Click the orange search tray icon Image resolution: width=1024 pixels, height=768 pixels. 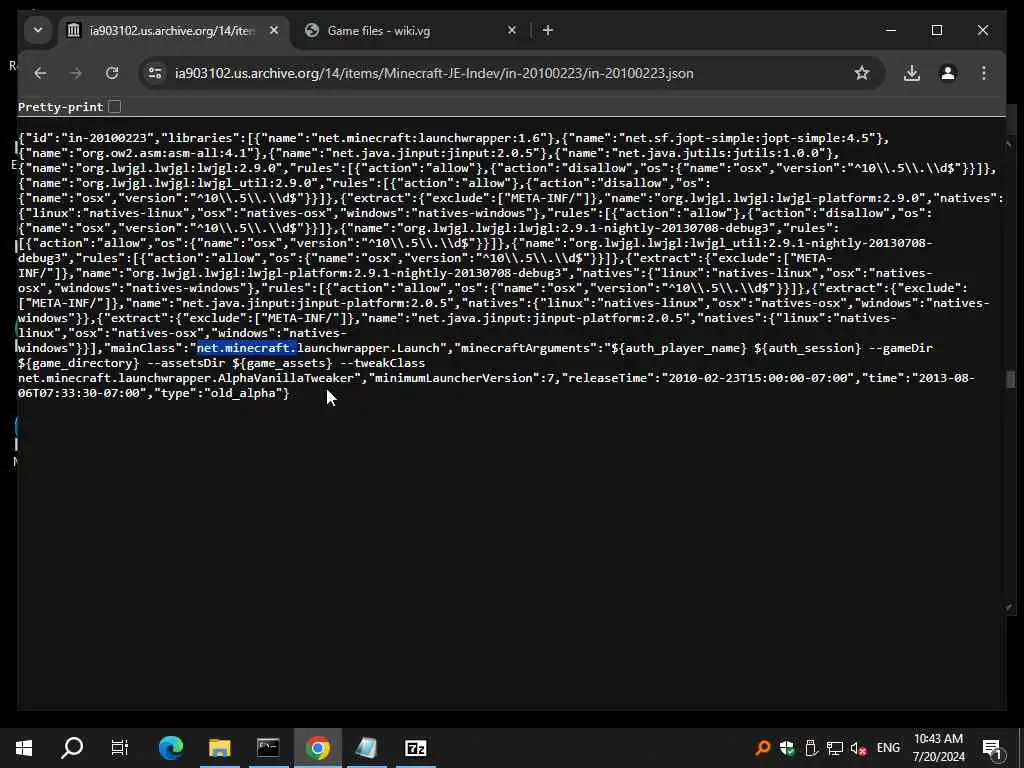pos(762,748)
